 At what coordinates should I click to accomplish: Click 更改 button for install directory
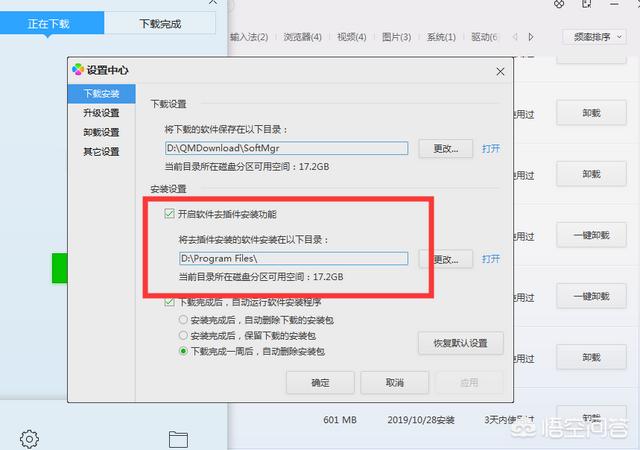pos(446,259)
